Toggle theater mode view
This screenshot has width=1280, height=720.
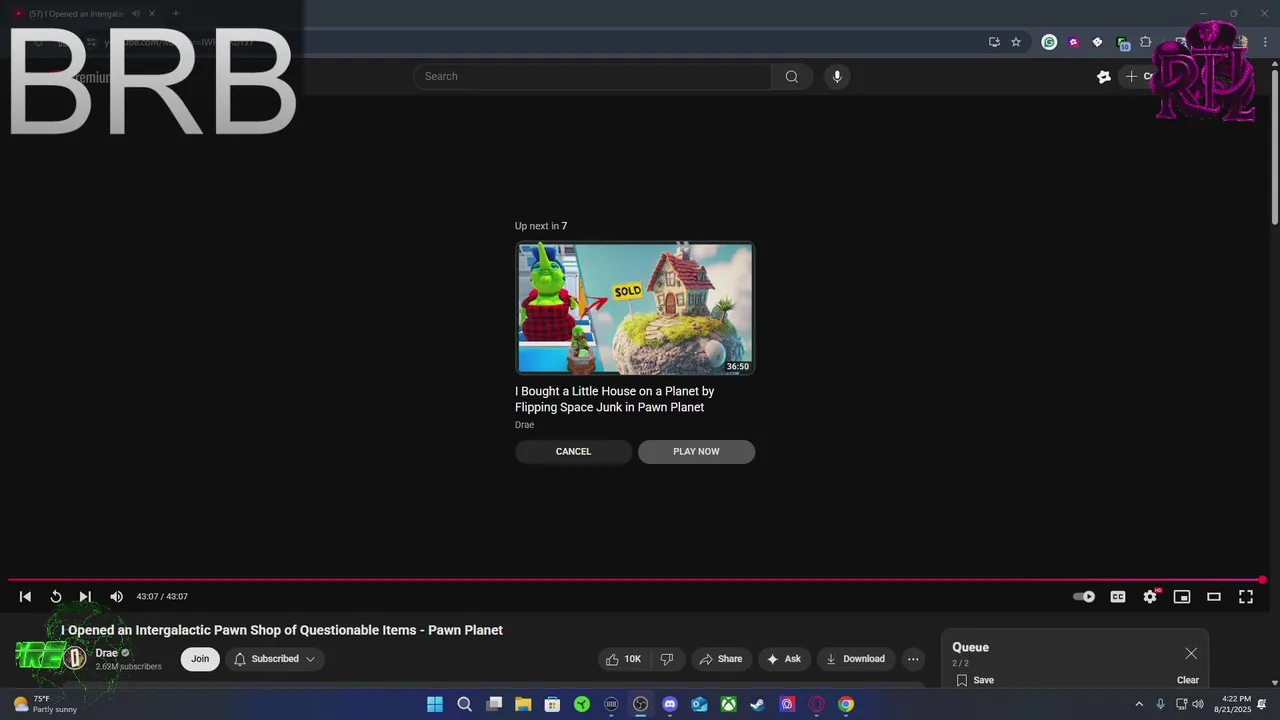pyautogui.click(x=1214, y=597)
